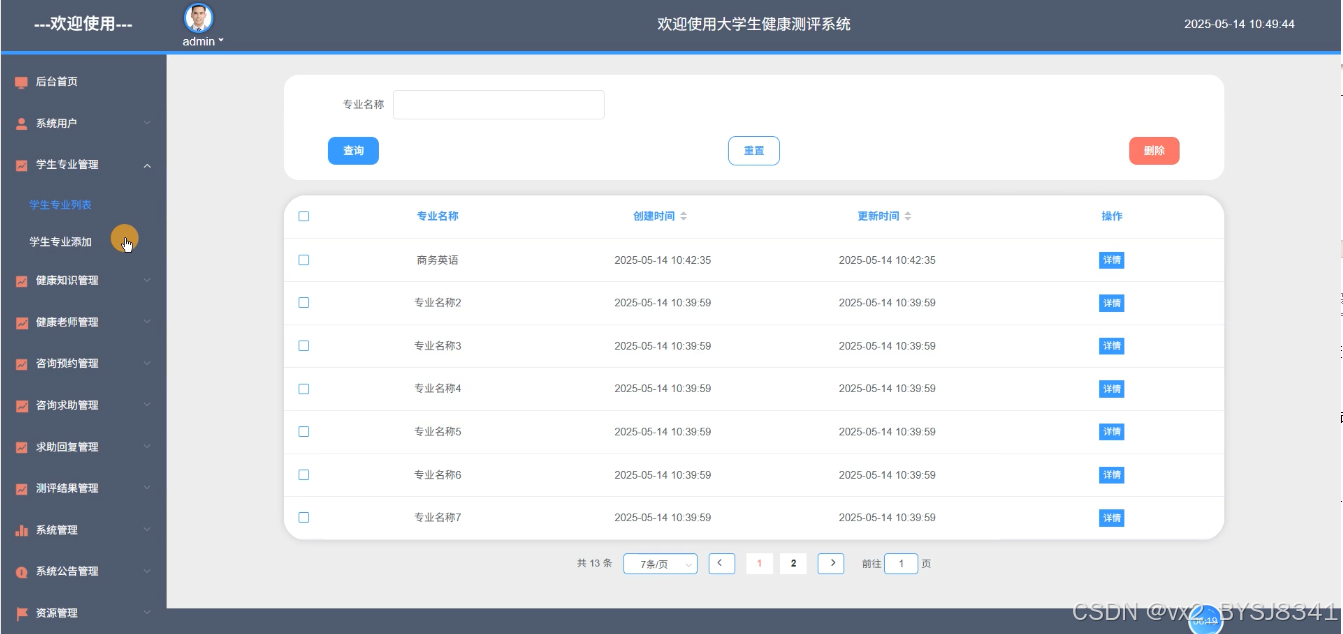
Task: Expand the 健康知识管理 menu chevron
Action: tap(147, 281)
